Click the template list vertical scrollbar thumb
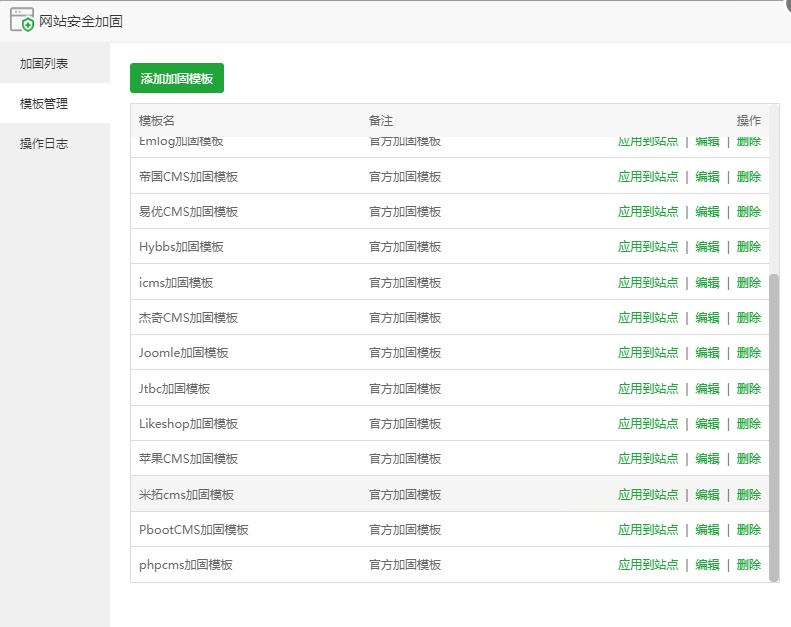791x627 pixels. click(x=774, y=428)
